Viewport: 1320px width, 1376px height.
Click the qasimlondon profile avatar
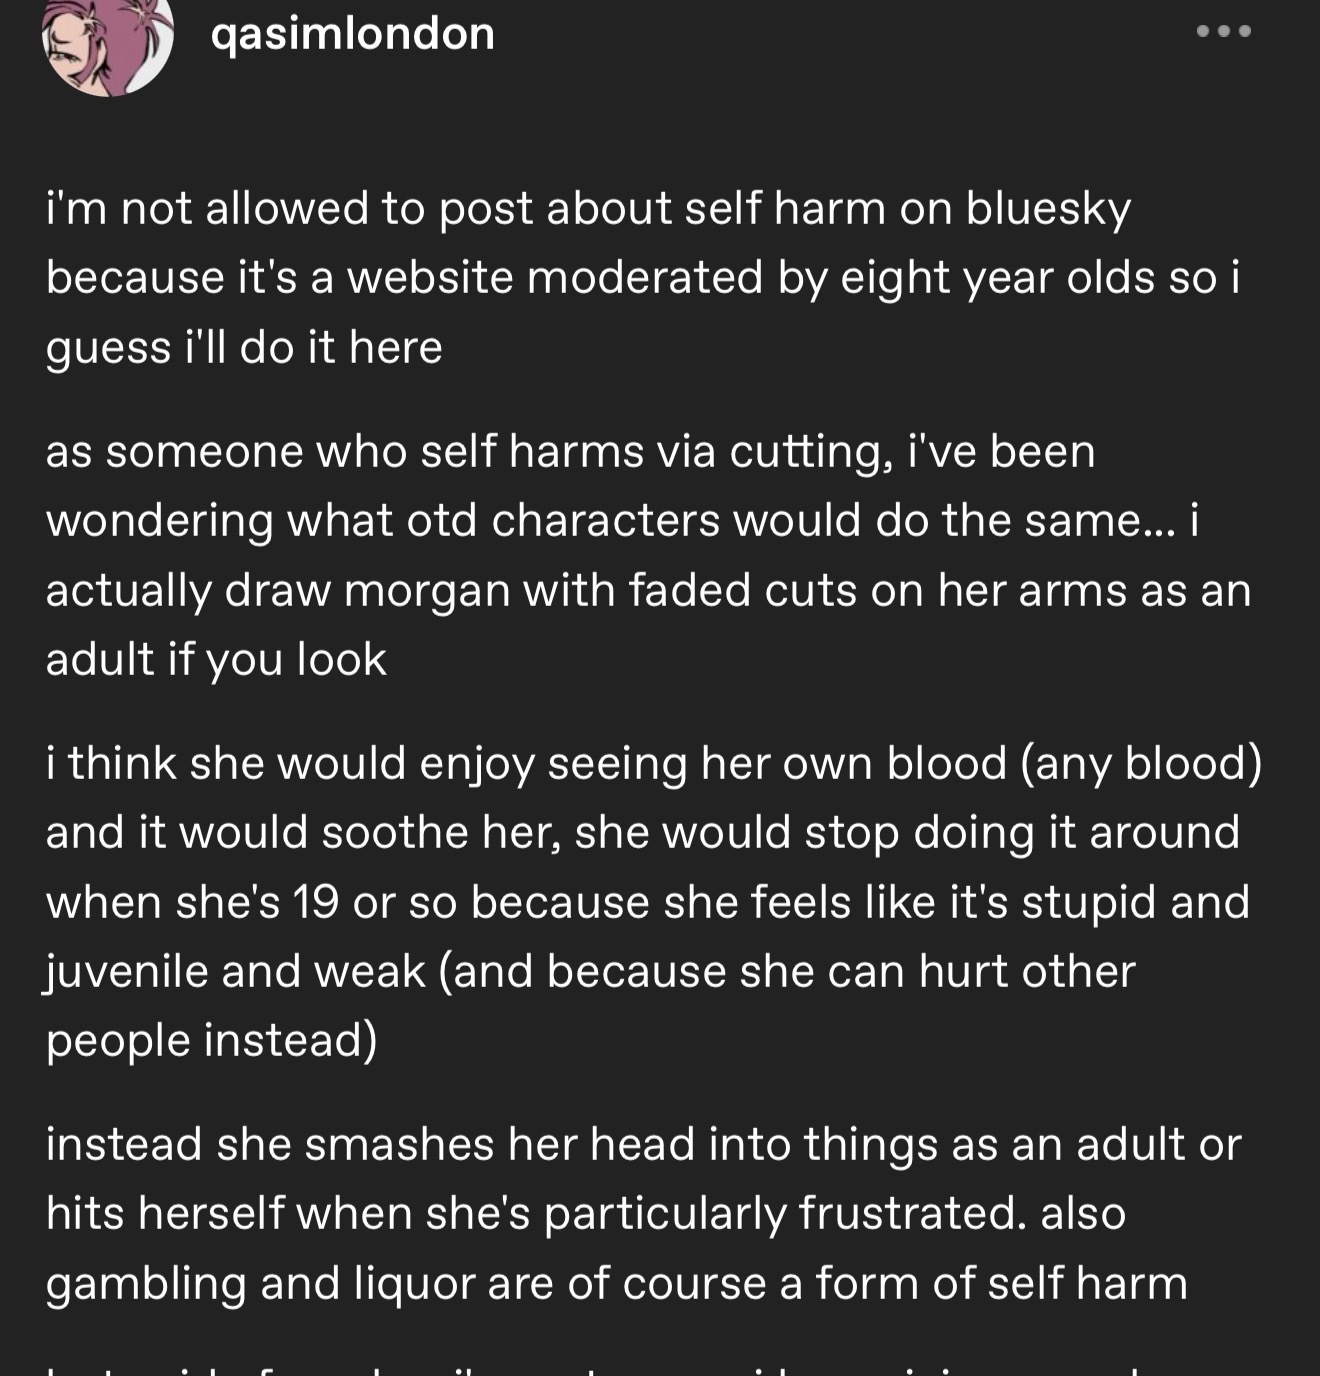(x=107, y=40)
